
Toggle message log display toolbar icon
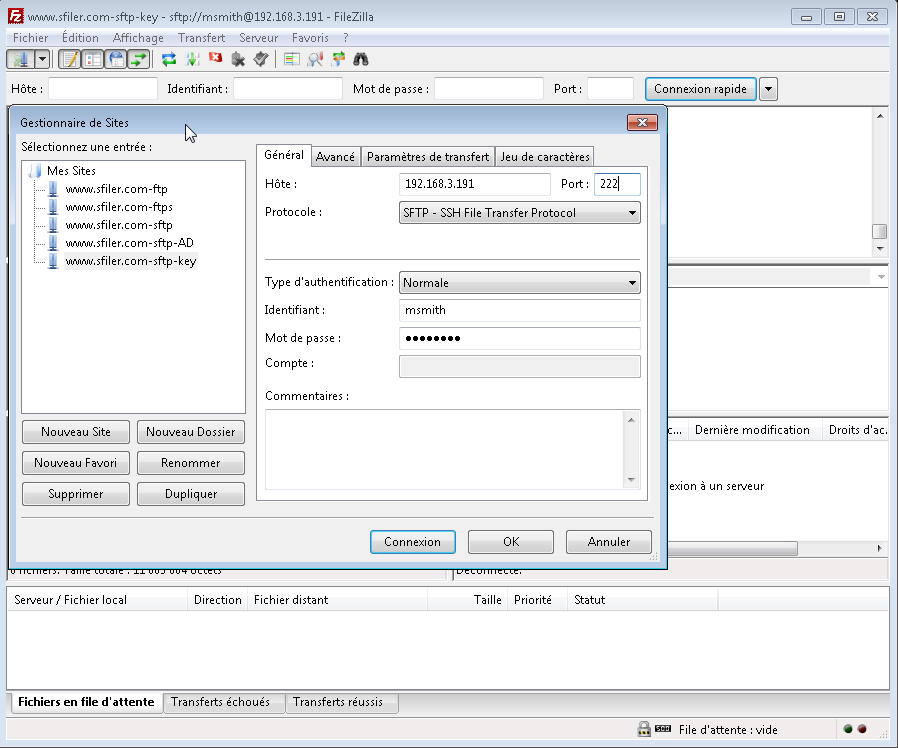(70, 59)
